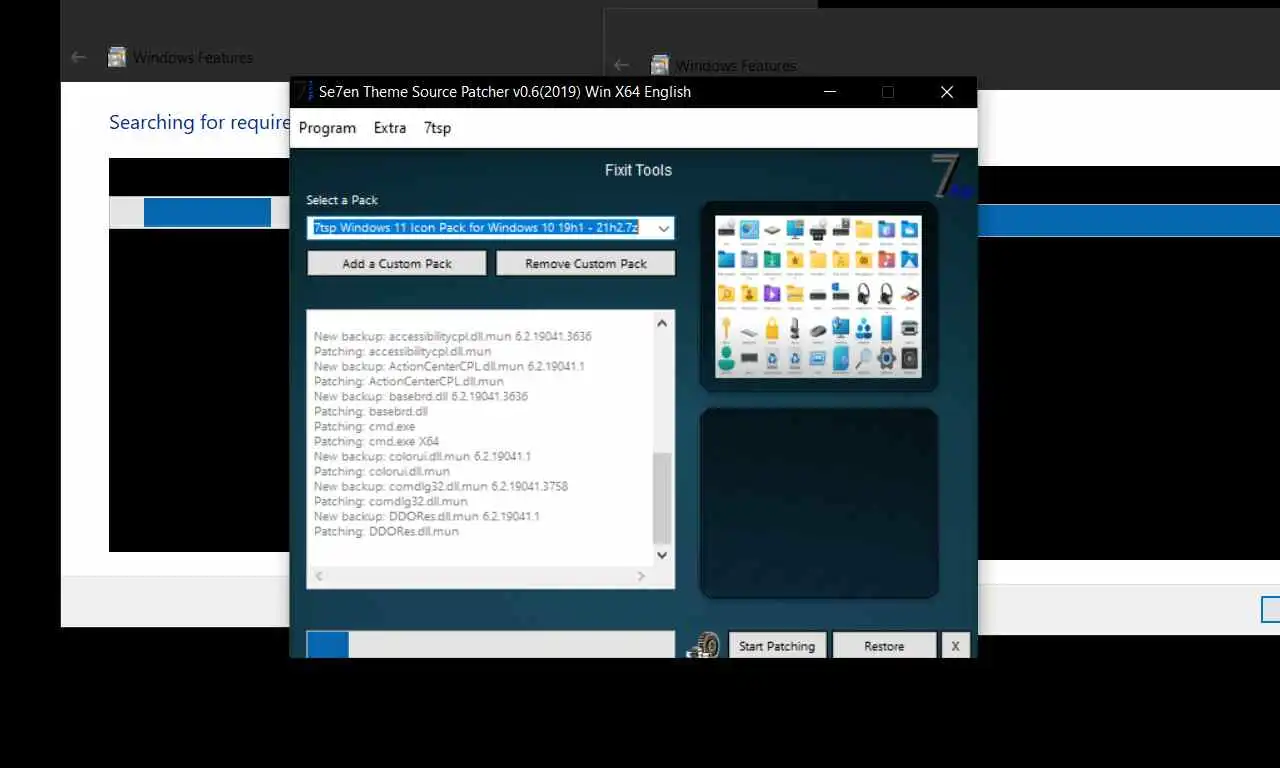
Task: Select log line 'Patching: ActionCenterCPL.dll.mun'
Action: pyautogui.click(x=408, y=382)
